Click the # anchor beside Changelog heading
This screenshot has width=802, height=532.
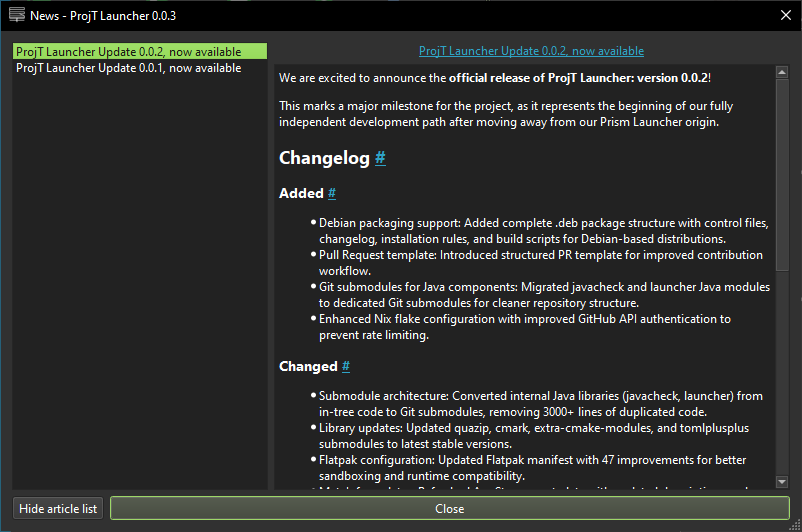coord(380,158)
